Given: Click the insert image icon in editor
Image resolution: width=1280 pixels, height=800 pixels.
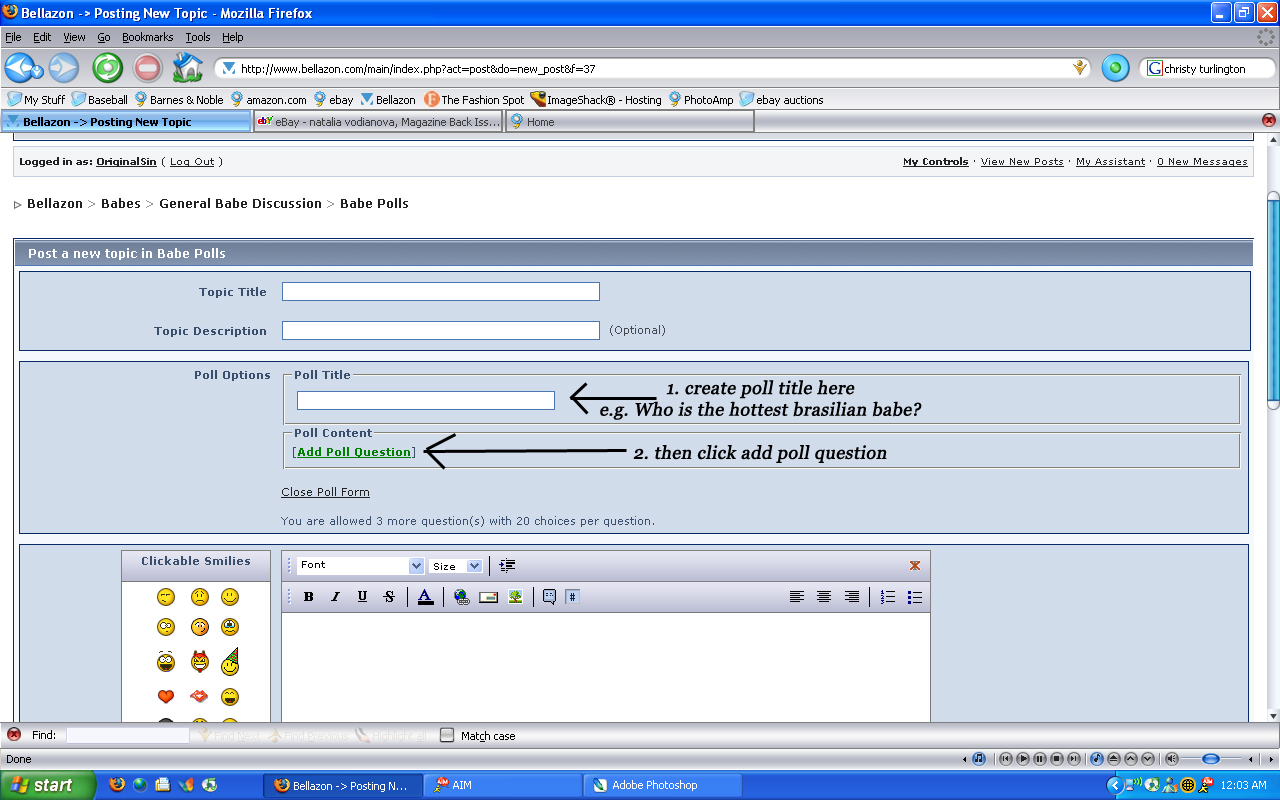Looking at the screenshot, I should [515, 597].
